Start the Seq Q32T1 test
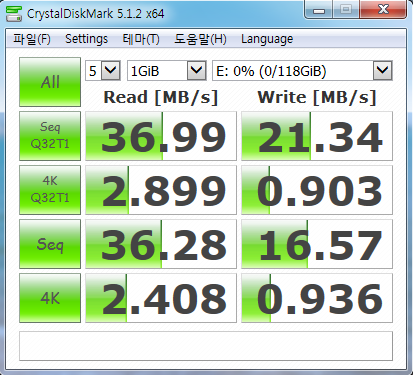 [x=50, y=136]
